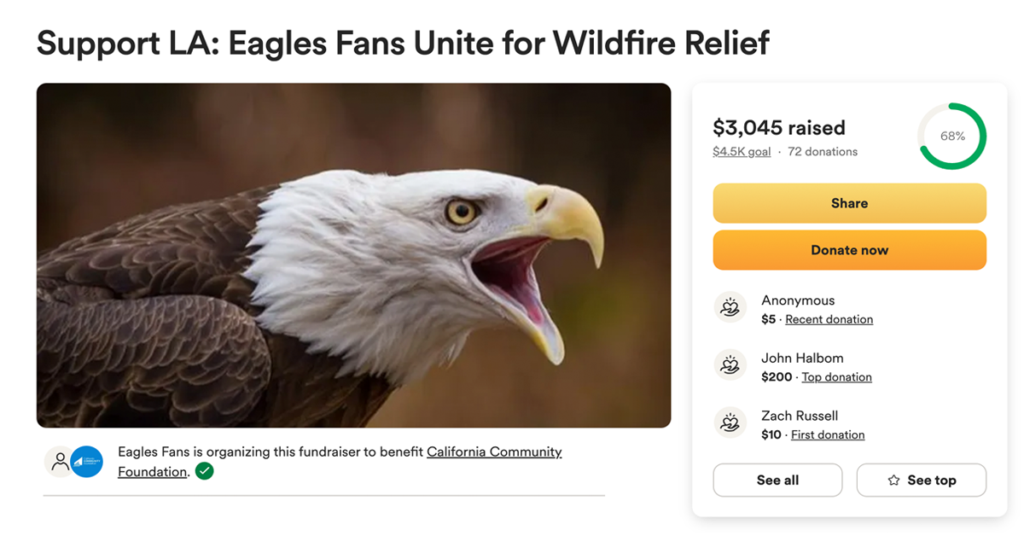This screenshot has height=536, width=1024.
Task: Click the blue California Community Foundation logo
Action: pos(87,461)
